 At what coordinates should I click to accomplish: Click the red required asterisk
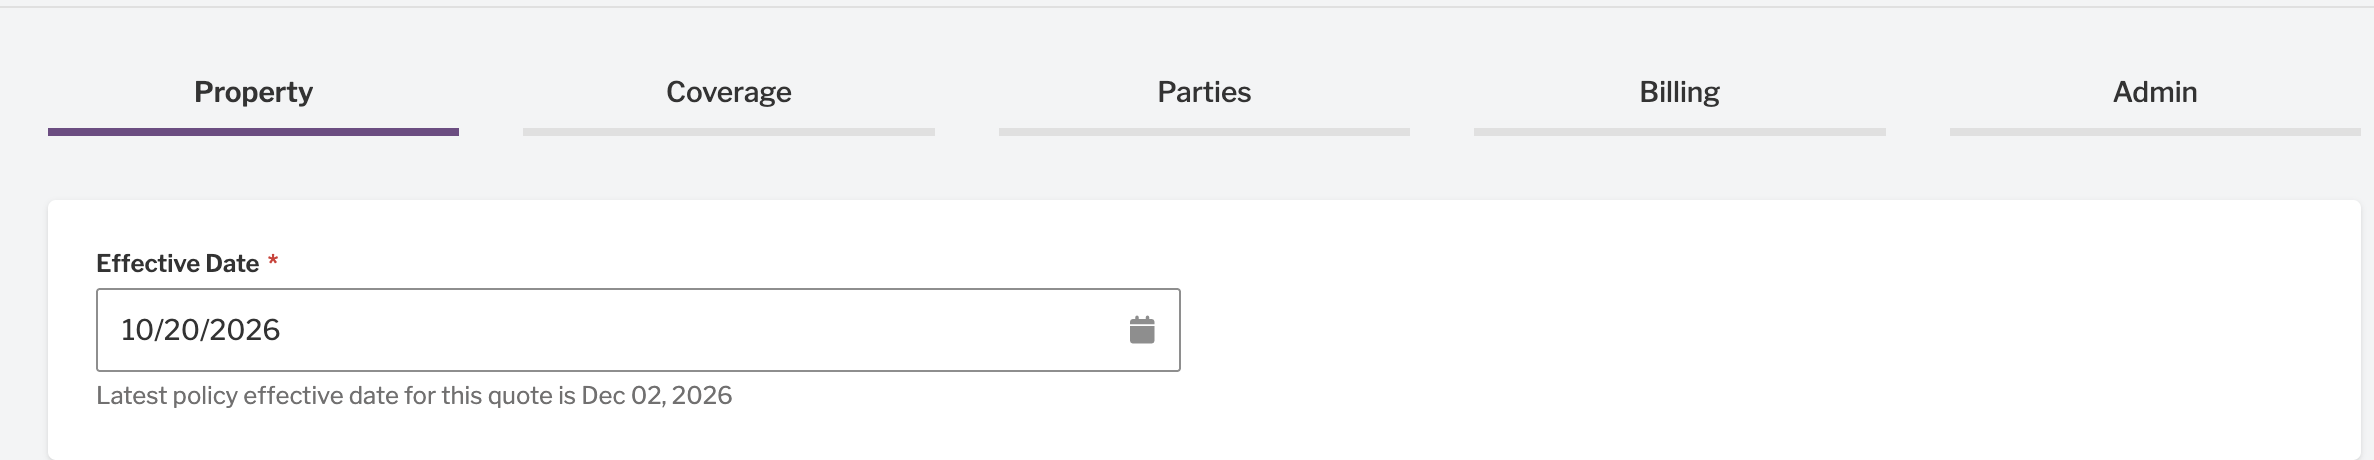(273, 262)
